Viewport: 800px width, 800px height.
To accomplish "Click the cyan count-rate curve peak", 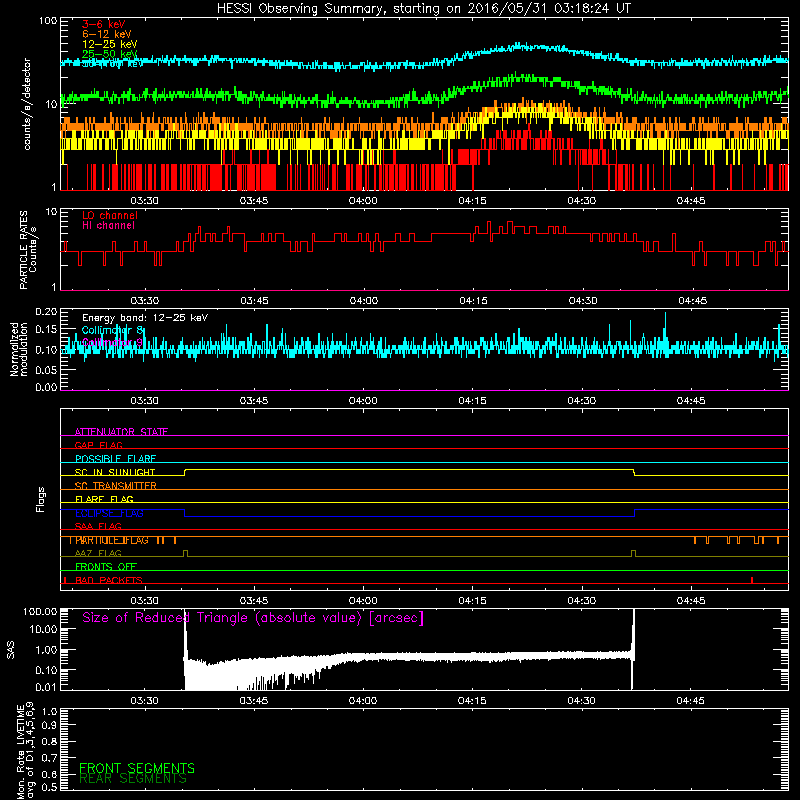I will 519,45.
